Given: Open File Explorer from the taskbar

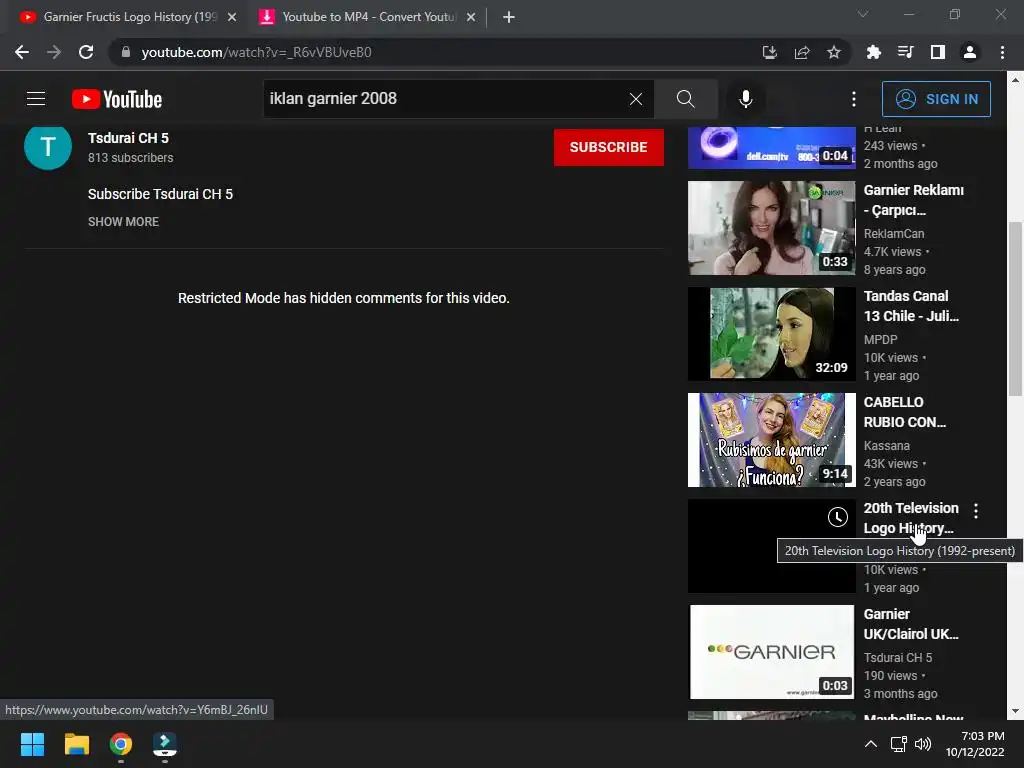Looking at the screenshot, I should 76,744.
